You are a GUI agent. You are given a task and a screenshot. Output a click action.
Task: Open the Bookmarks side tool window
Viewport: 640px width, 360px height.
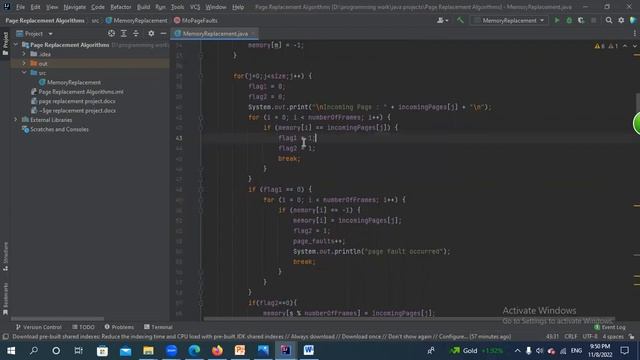tap(5, 299)
